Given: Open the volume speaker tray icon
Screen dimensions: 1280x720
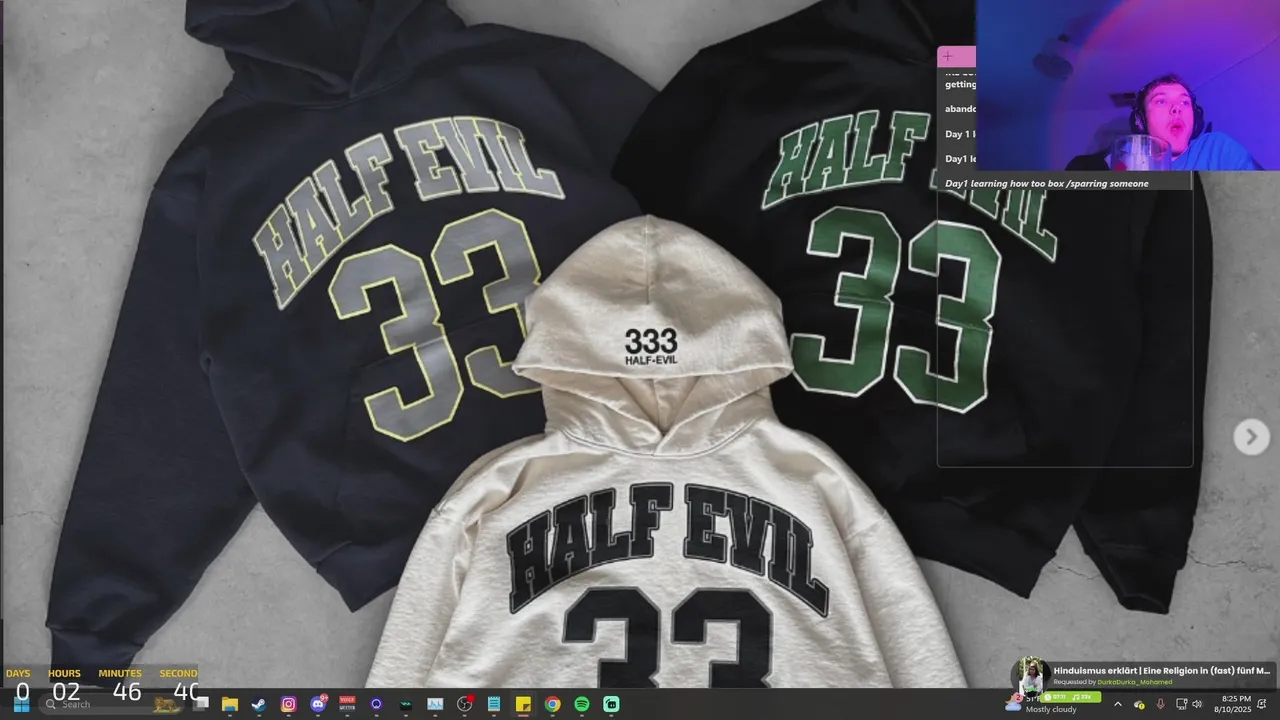Looking at the screenshot, I should click(1197, 704).
